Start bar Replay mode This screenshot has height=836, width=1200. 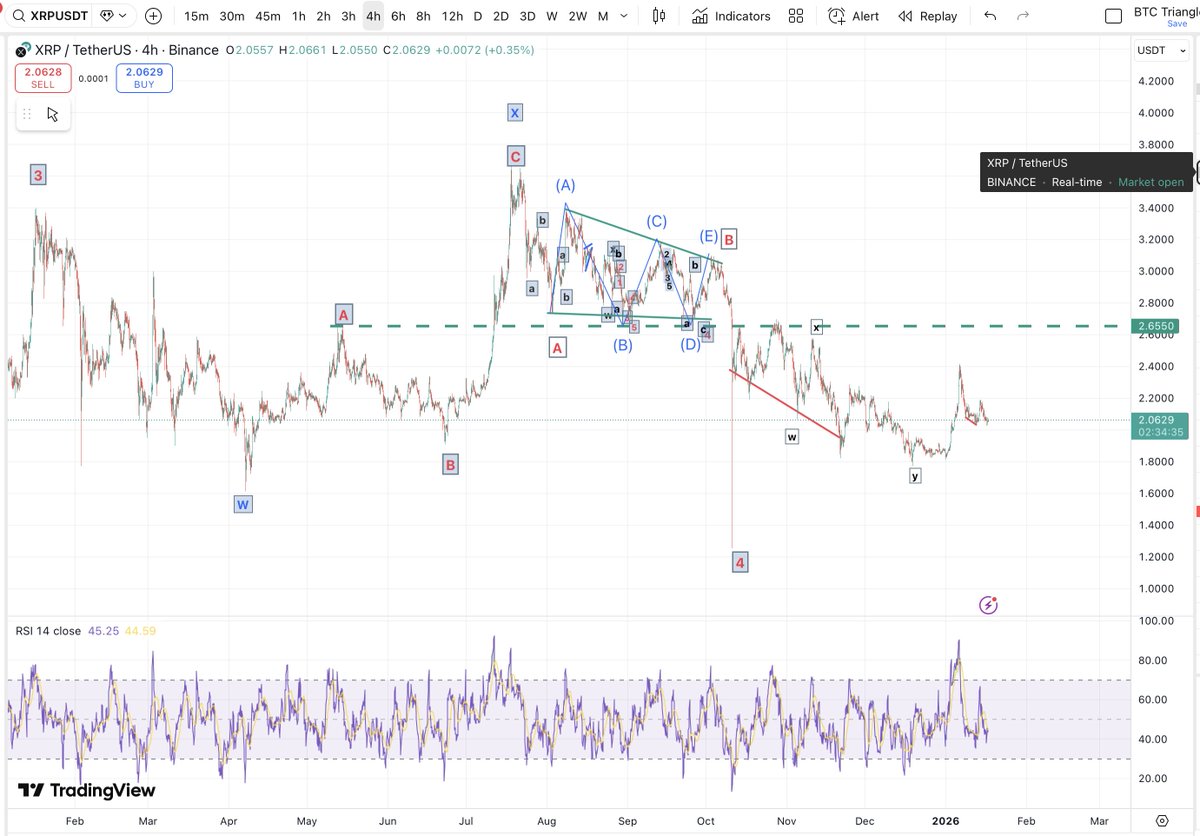927,16
